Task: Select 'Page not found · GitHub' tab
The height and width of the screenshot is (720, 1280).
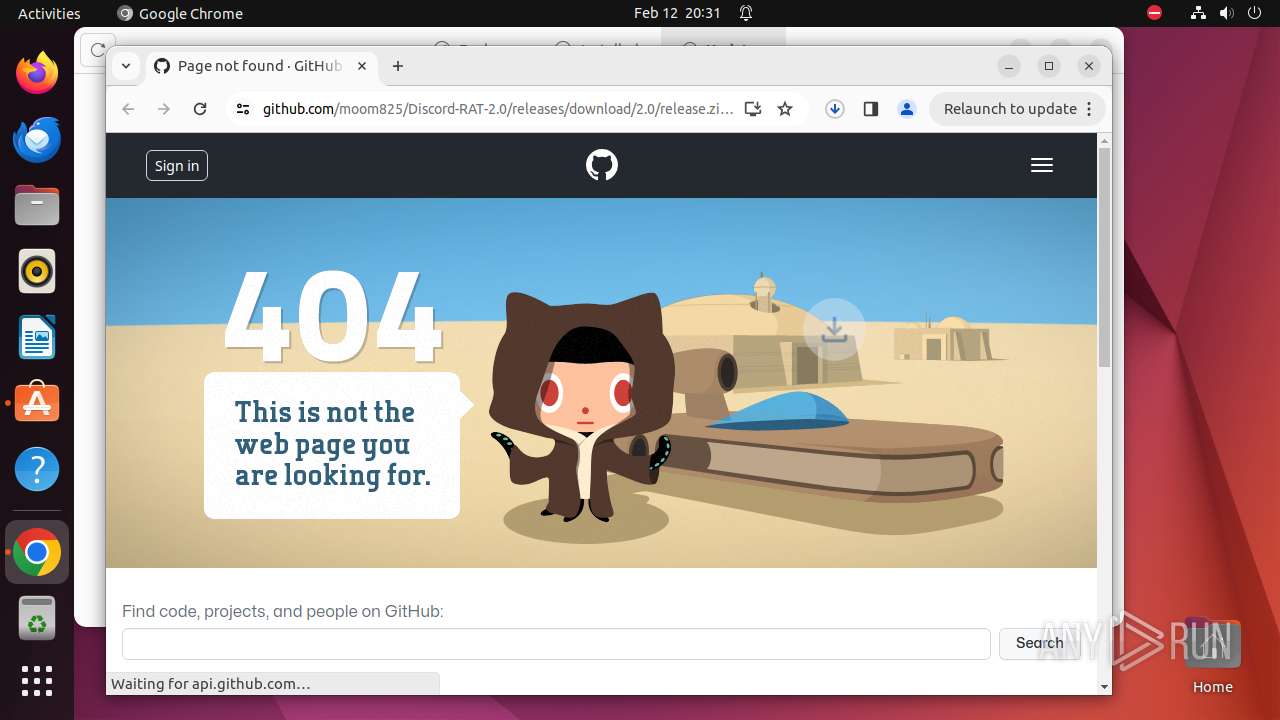Action: 260,66
